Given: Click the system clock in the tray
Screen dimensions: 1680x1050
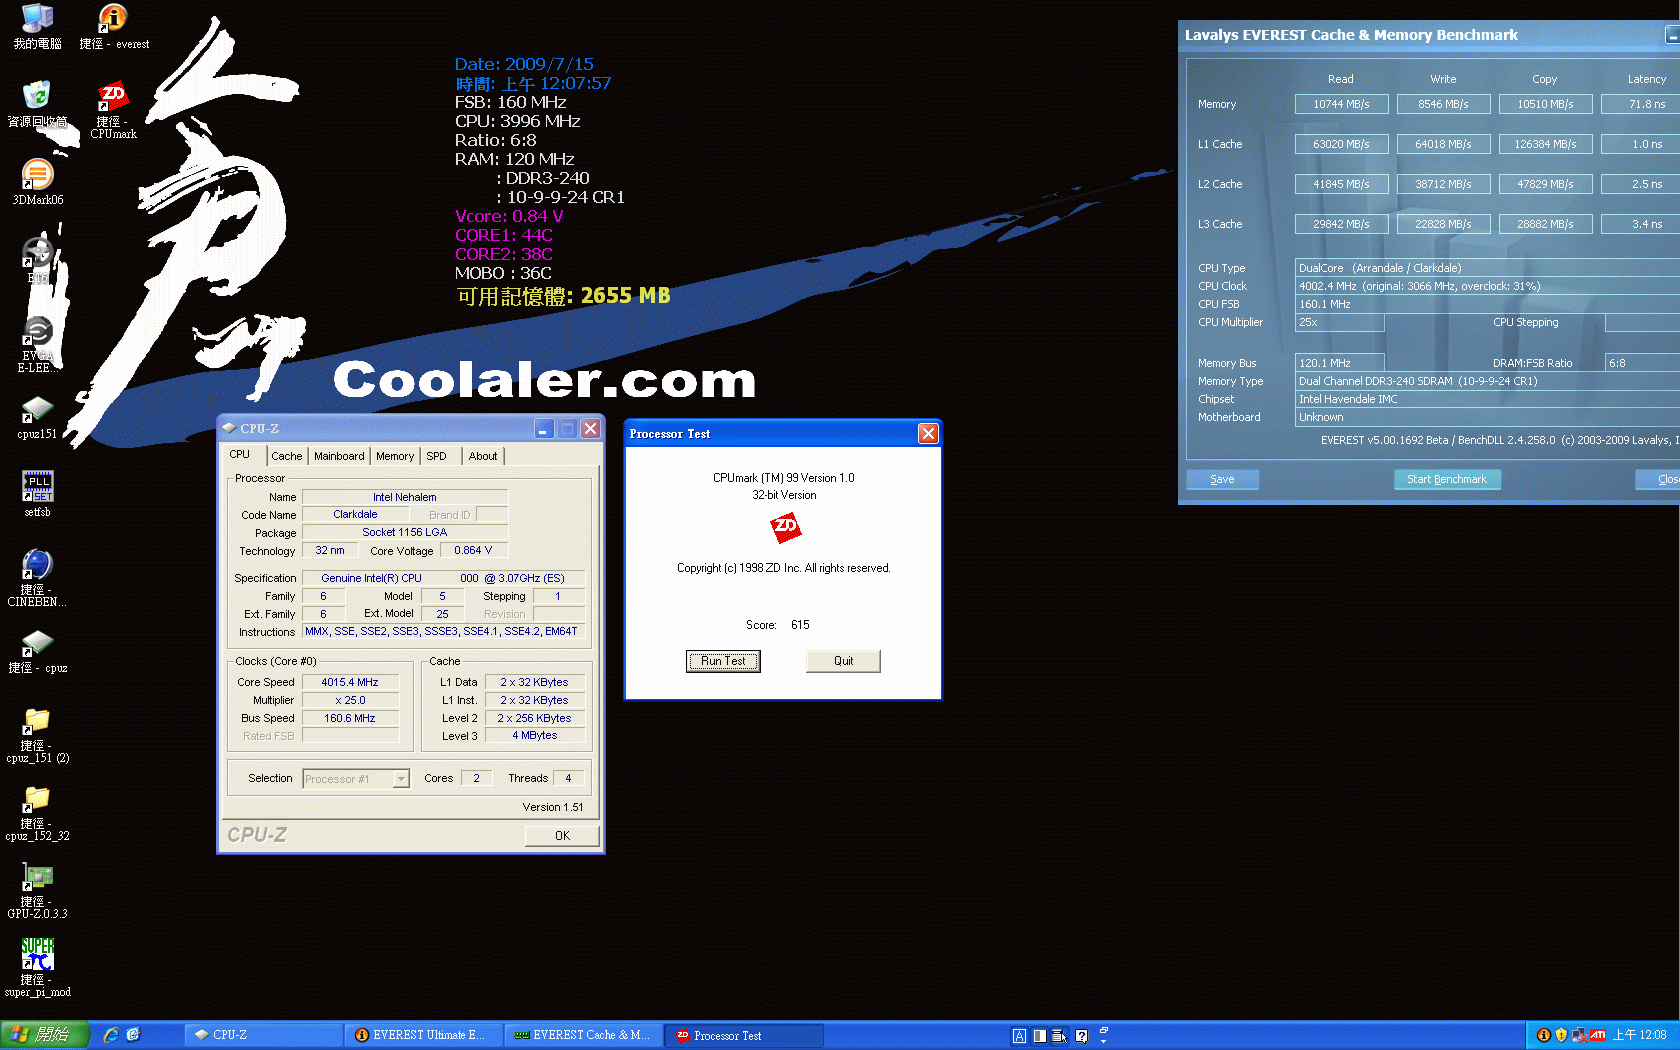Looking at the screenshot, I should [x=1639, y=1035].
